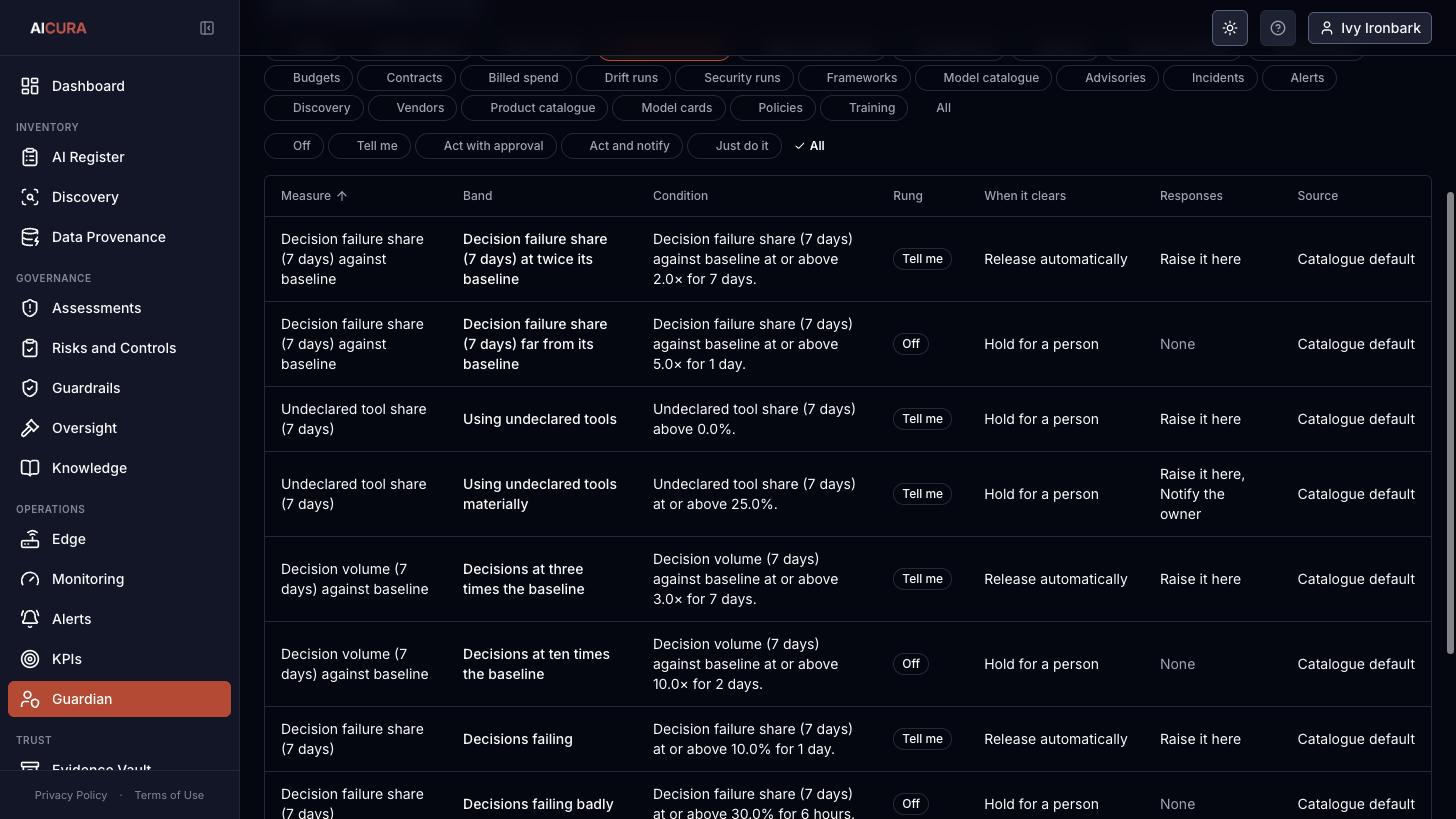This screenshot has height=819, width=1456.
Task: Click the Discovery scan icon
Action: (30, 197)
